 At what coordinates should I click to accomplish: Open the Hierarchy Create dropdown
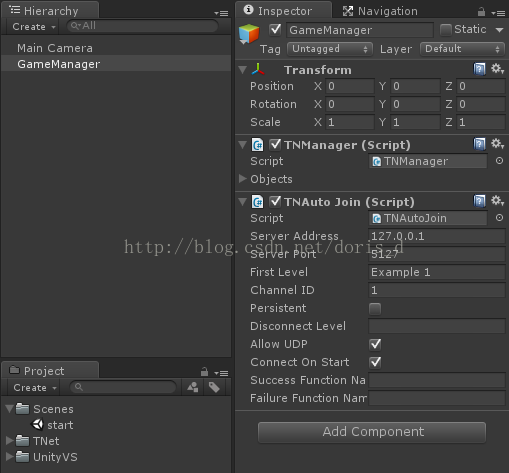click(x=33, y=26)
